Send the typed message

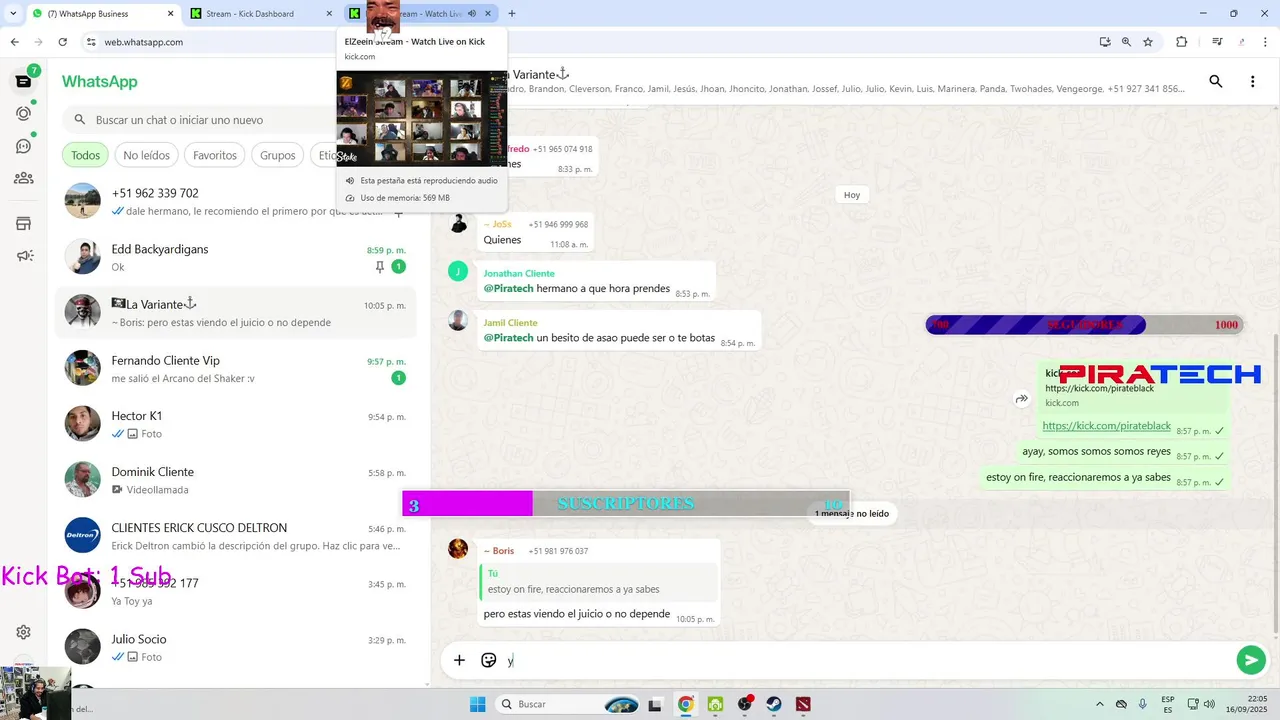coord(1250,660)
